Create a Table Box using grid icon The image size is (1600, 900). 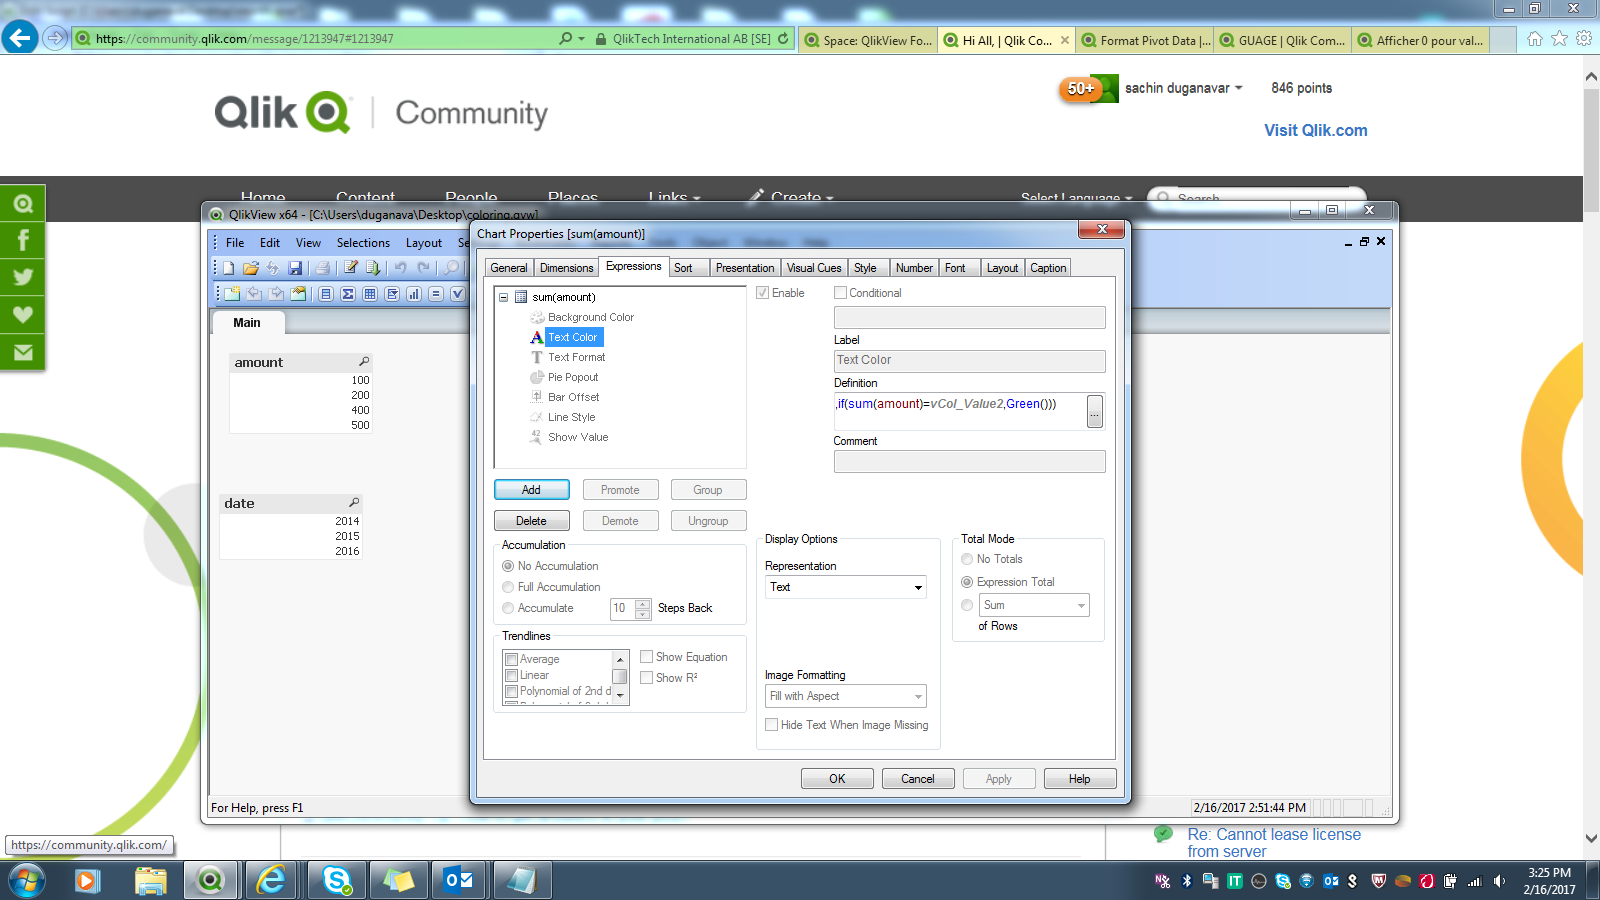(x=370, y=294)
